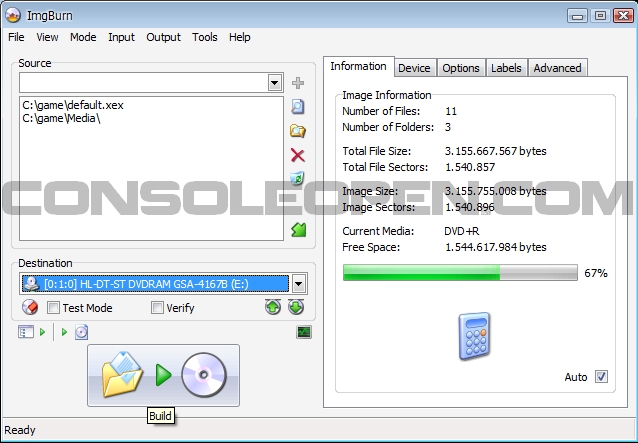Open the green graph monitor icon
Image resolution: width=638 pixels, height=443 pixels.
304,332
